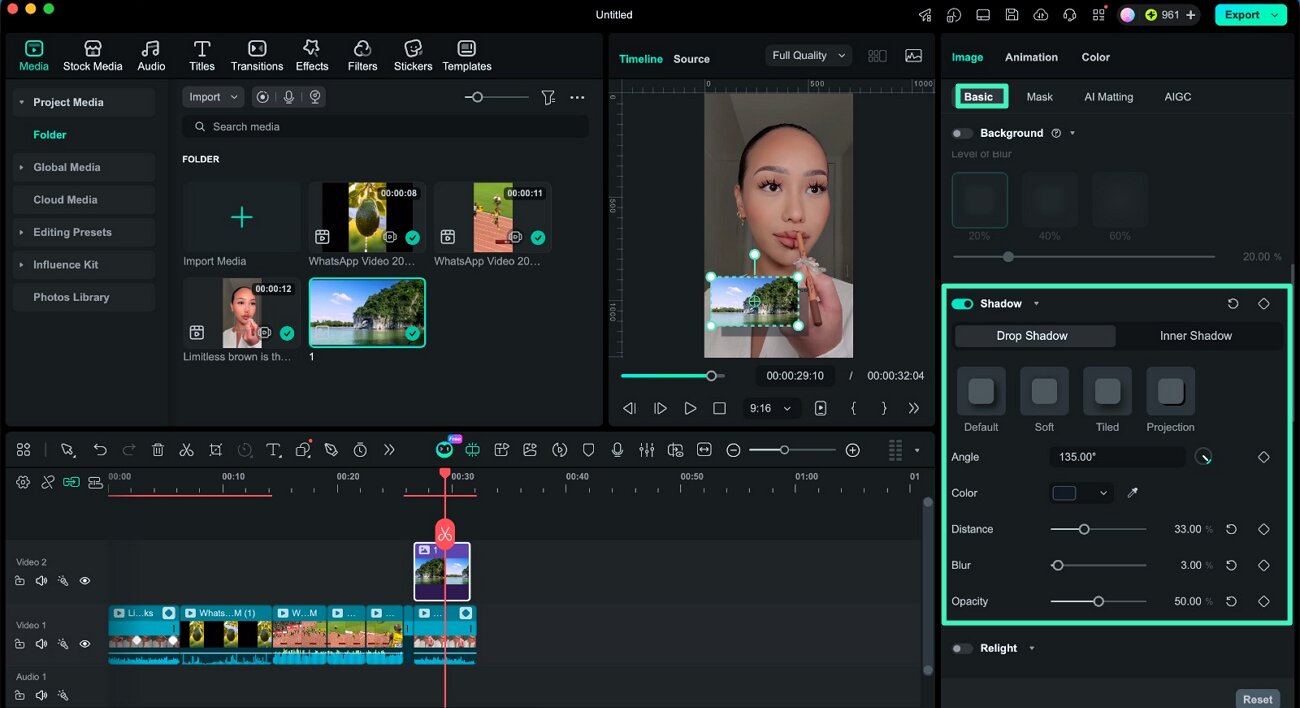Screen dimensions: 1300x708
Task: Open the Full Quality dropdown
Action: pyautogui.click(x=808, y=56)
